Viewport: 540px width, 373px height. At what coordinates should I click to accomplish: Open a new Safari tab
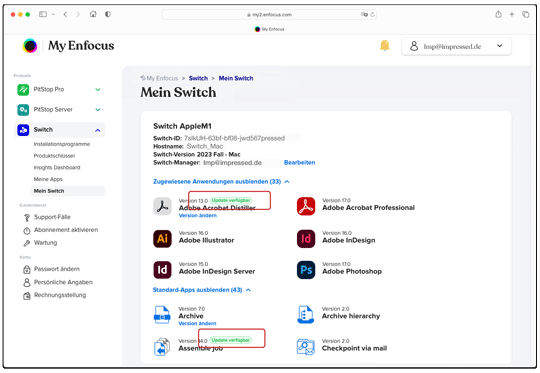pyautogui.click(x=512, y=14)
